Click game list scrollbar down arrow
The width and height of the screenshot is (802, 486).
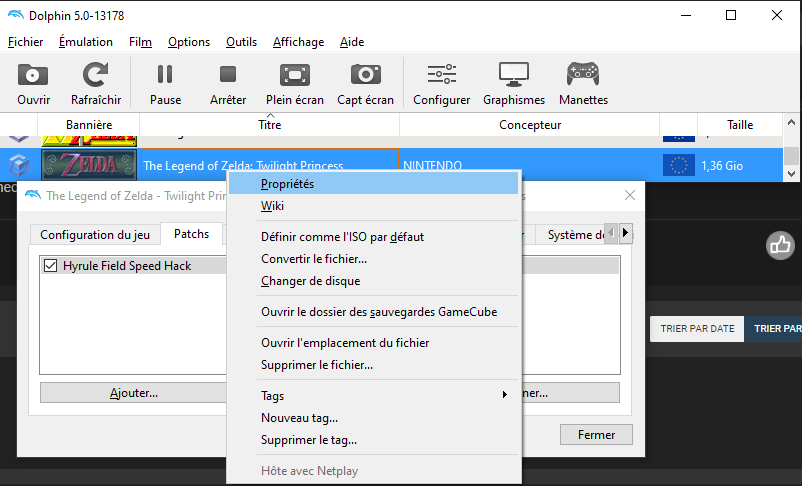tap(791, 173)
